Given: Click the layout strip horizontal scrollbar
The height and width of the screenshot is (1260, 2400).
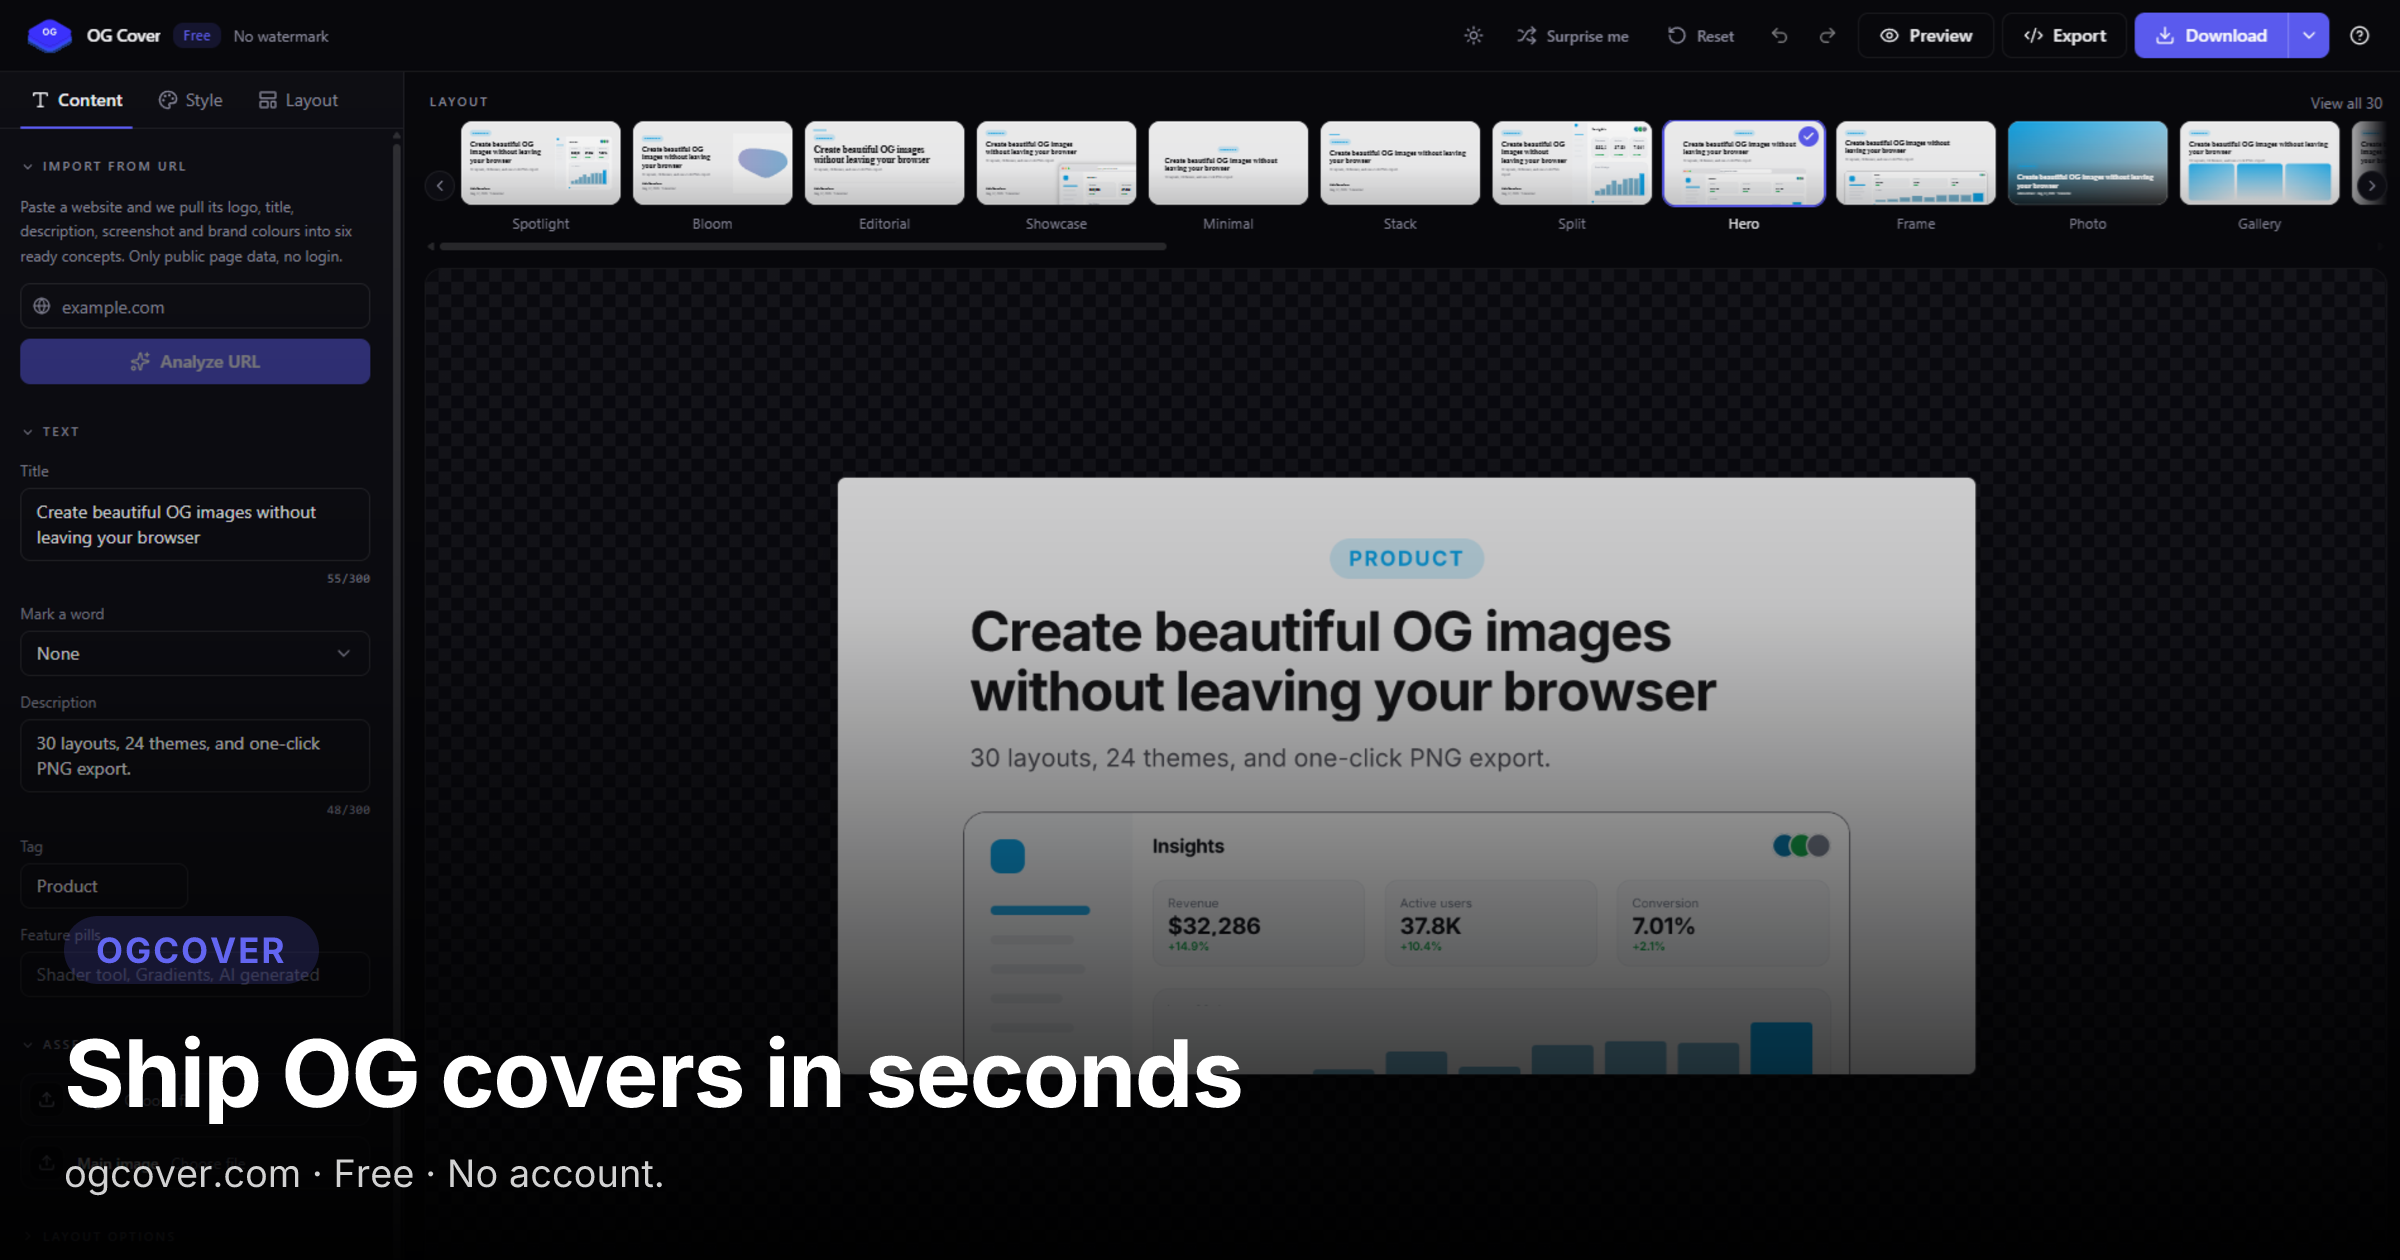Looking at the screenshot, I should (x=803, y=246).
